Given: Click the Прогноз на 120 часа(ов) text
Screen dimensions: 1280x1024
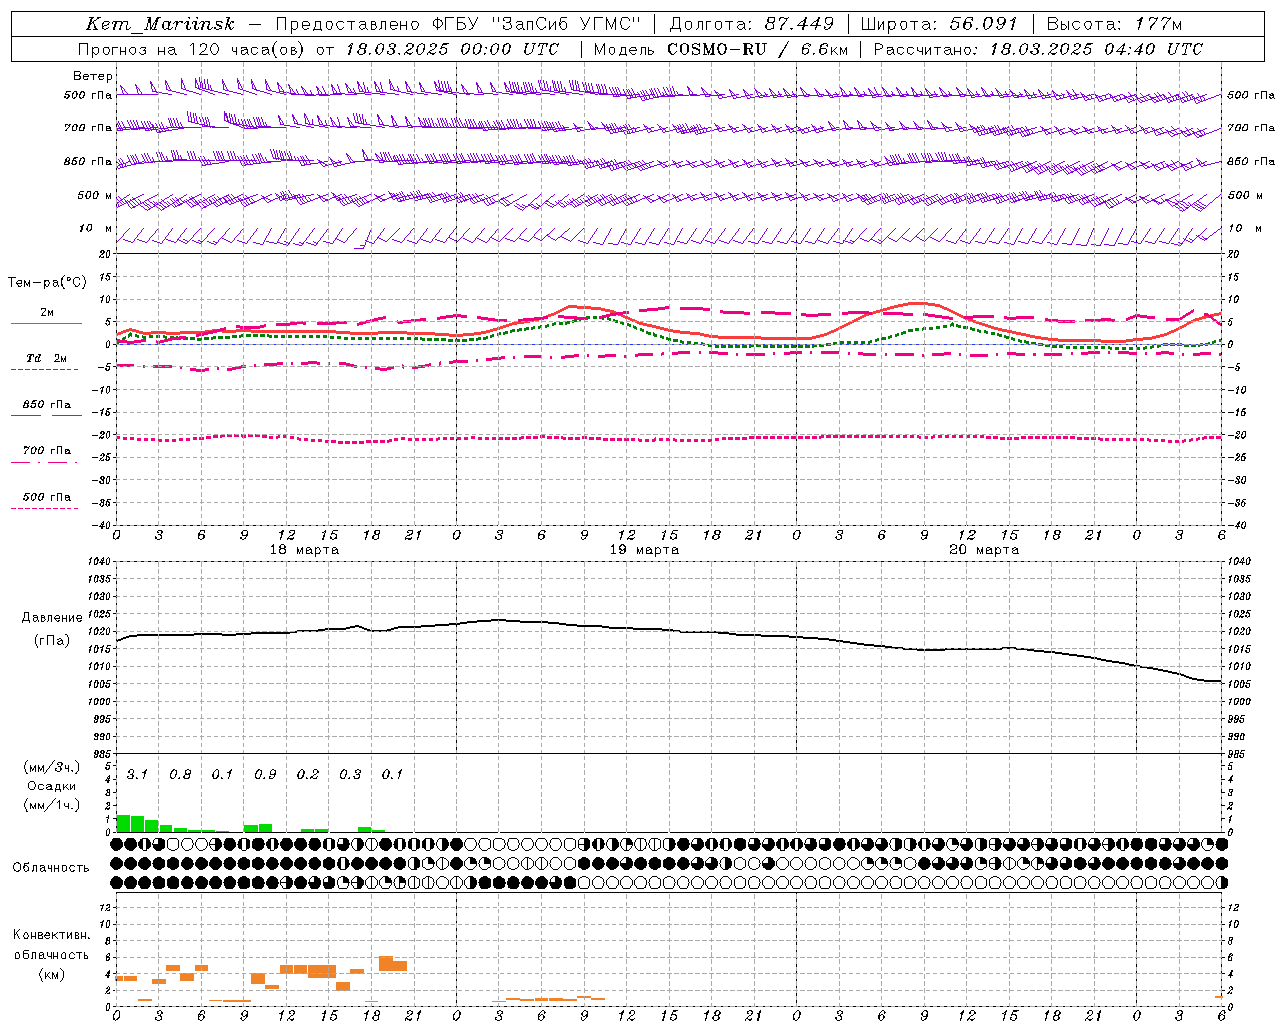Looking at the screenshot, I should click(193, 49).
